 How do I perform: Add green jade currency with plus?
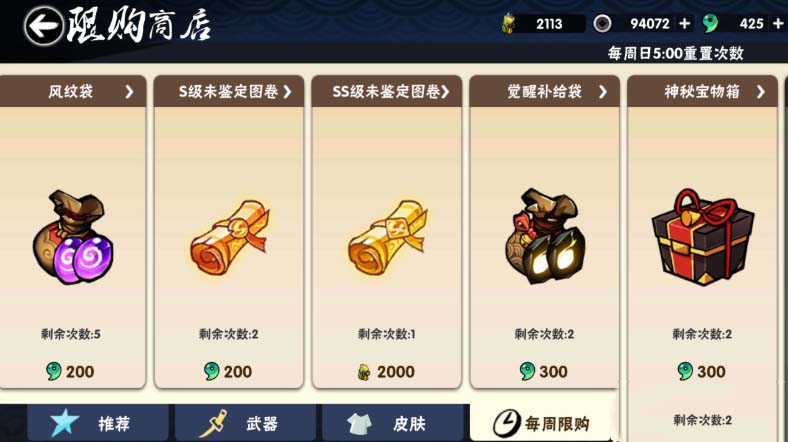click(778, 24)
